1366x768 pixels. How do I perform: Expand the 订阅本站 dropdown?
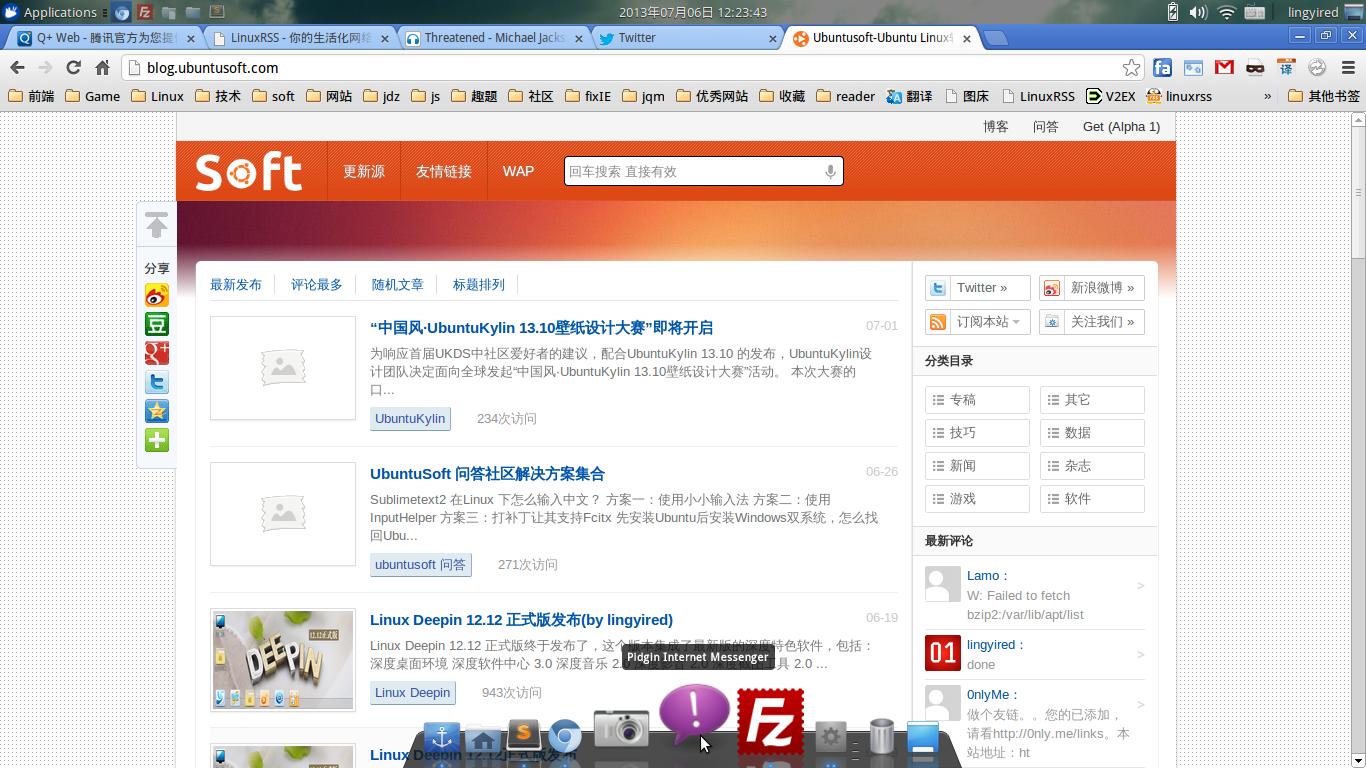977,322
